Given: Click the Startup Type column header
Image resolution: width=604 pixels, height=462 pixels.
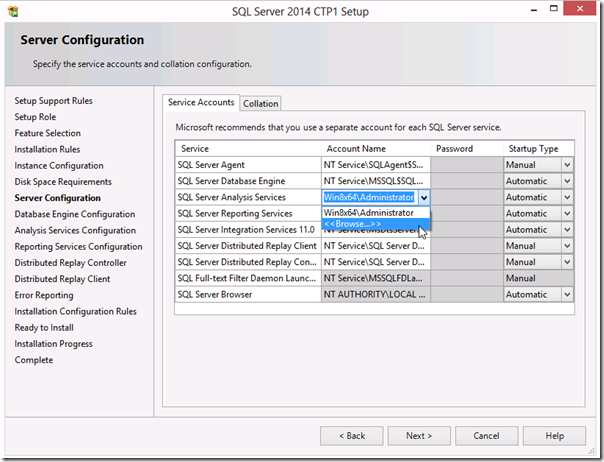Looking at the screenshot, I should point(539,149).
